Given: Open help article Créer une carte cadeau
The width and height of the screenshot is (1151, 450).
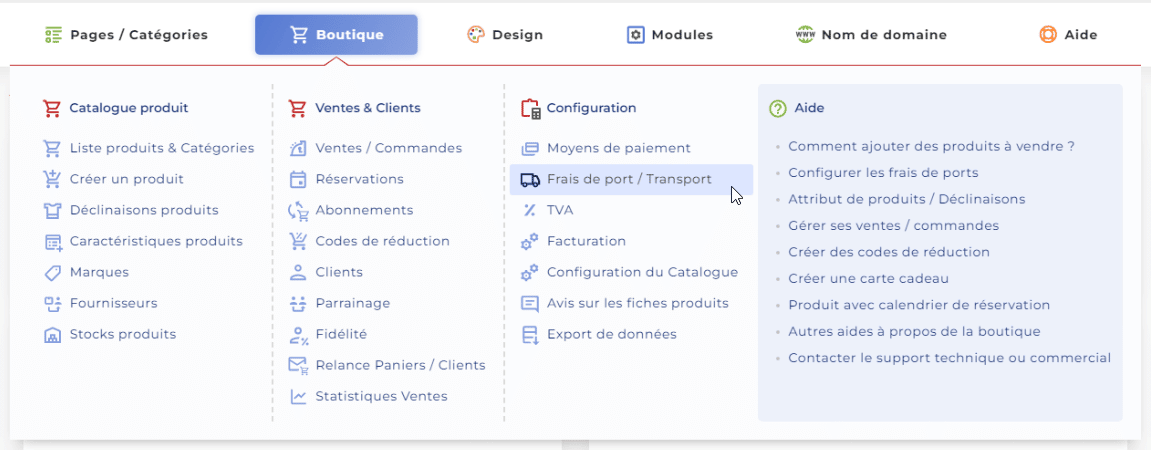Looking at the screenshot, I should pyautogui.click(x=868, y=279).
